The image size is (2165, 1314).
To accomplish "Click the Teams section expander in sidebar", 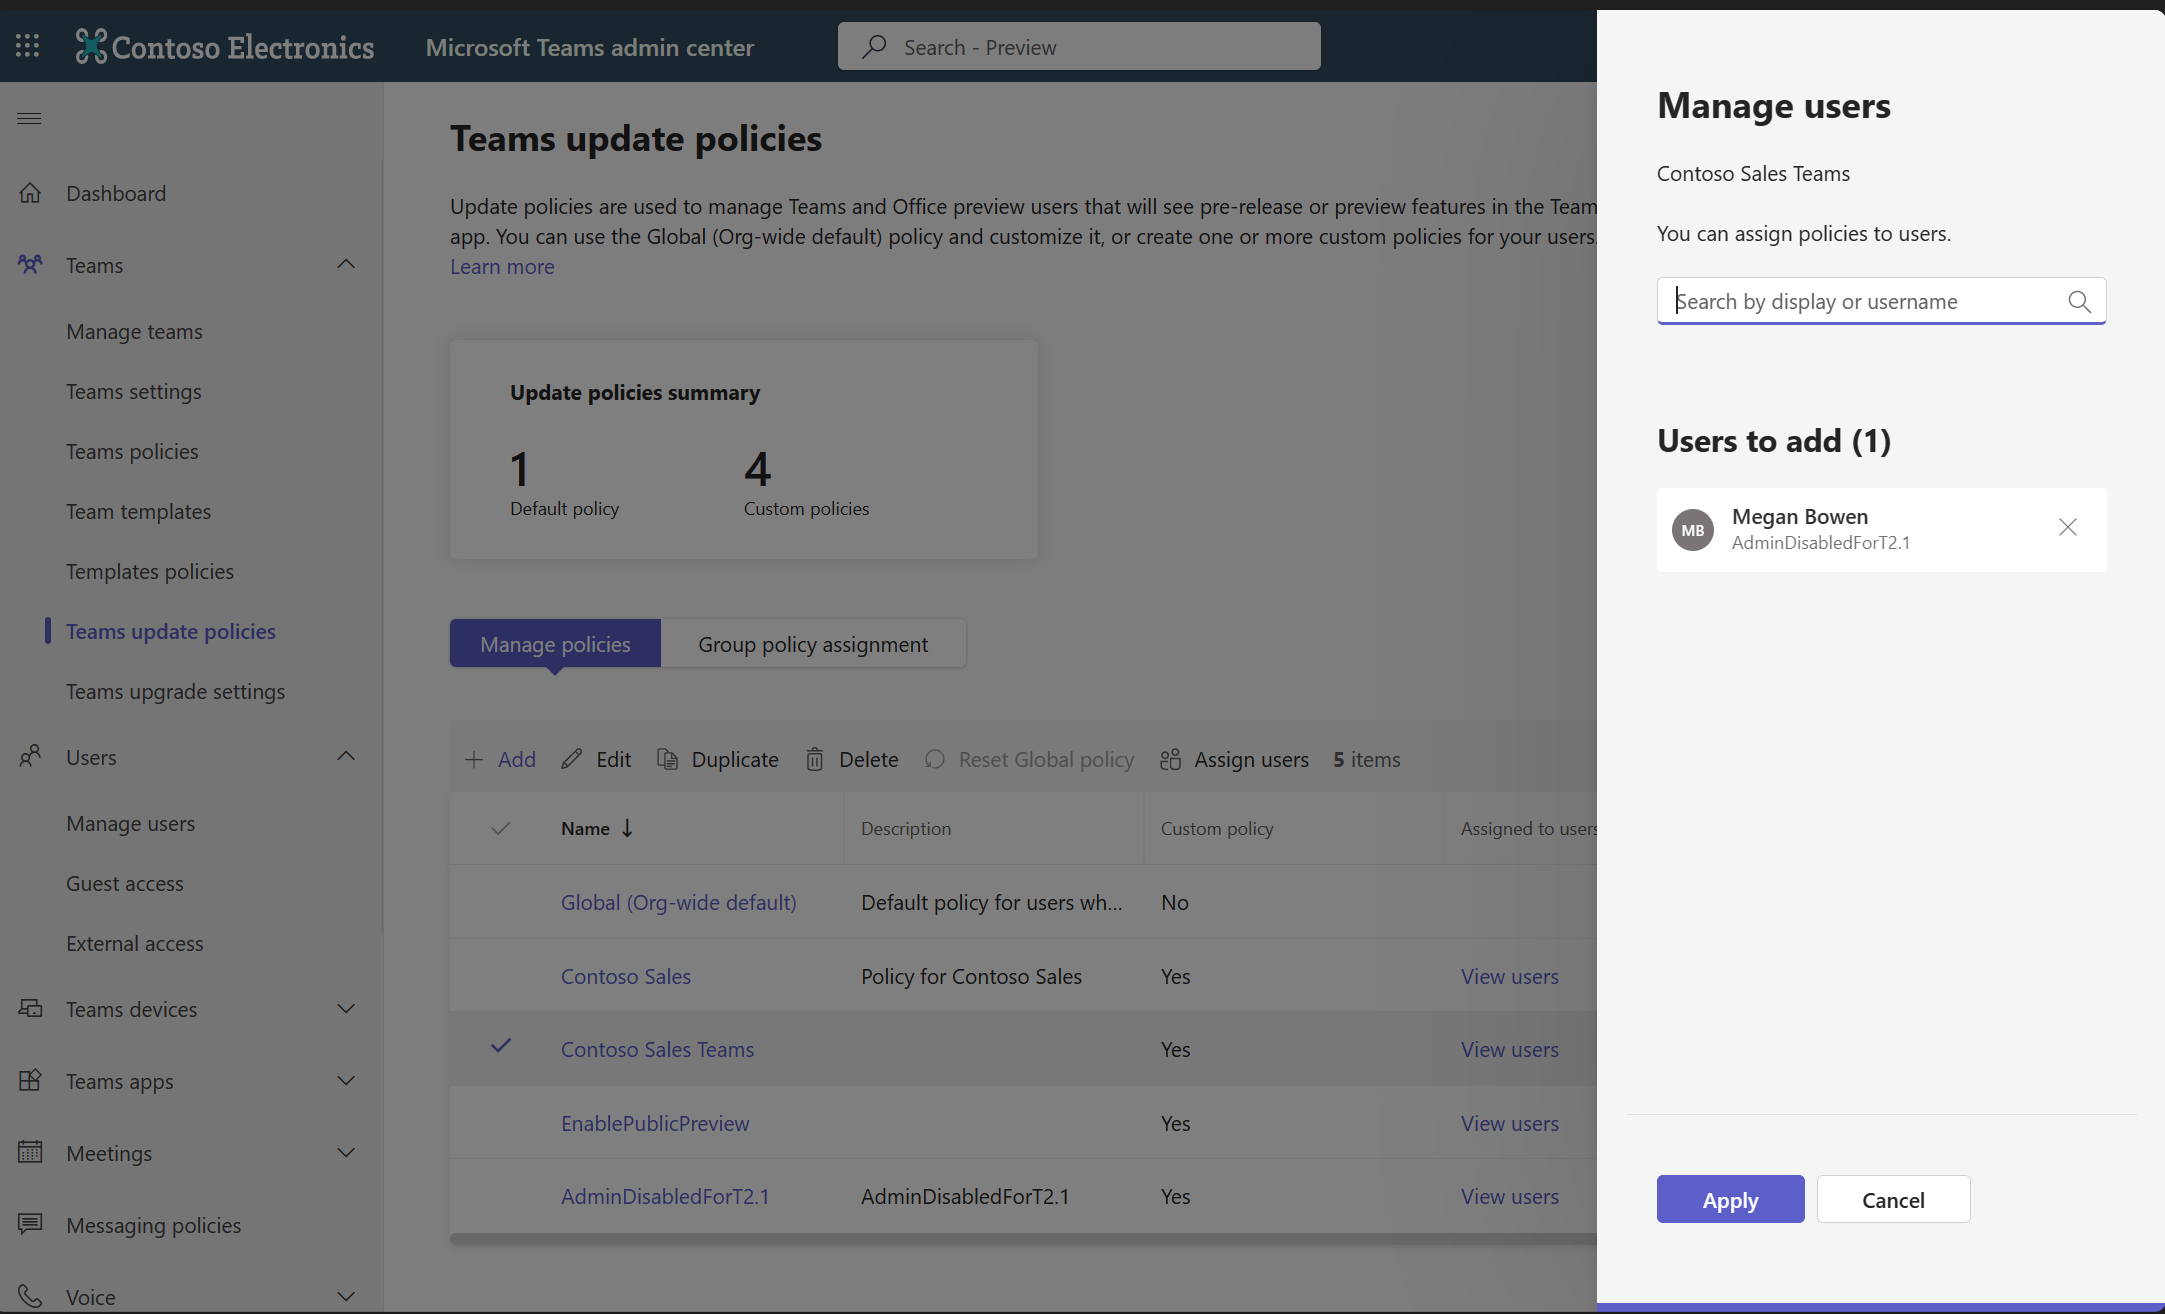I will tap(345, 264).
